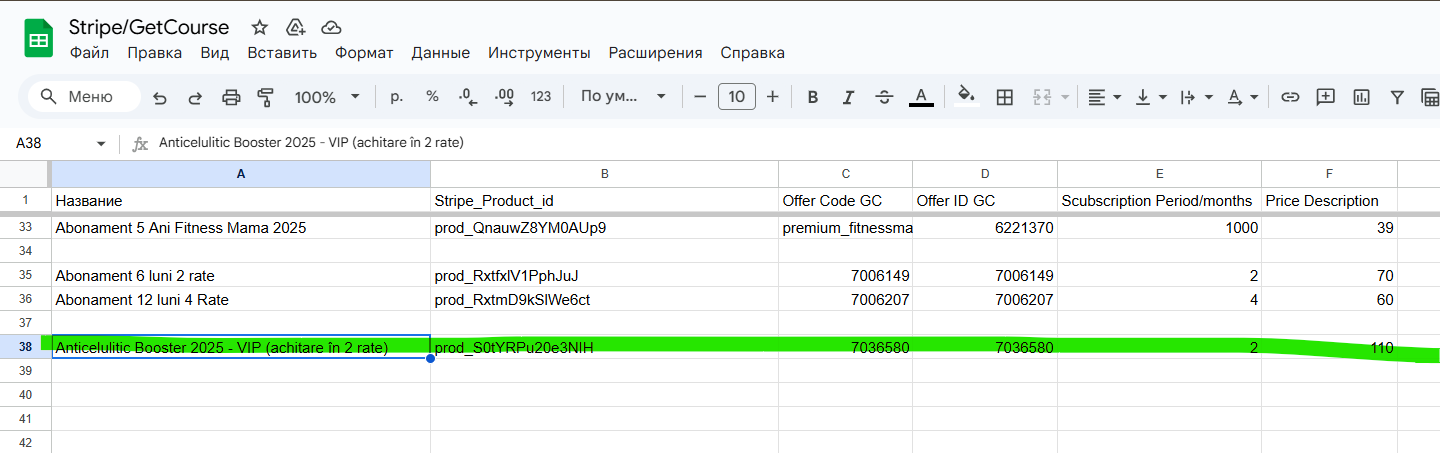The width and height of the screenshot is (1444, 453).
Task: Click the move document folder icon
Action: pyautogui.click(x=295, y=28)
